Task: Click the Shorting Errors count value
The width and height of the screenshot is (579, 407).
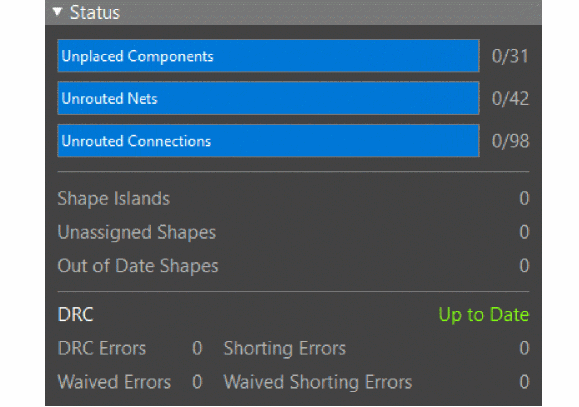Action: point(524,348)
